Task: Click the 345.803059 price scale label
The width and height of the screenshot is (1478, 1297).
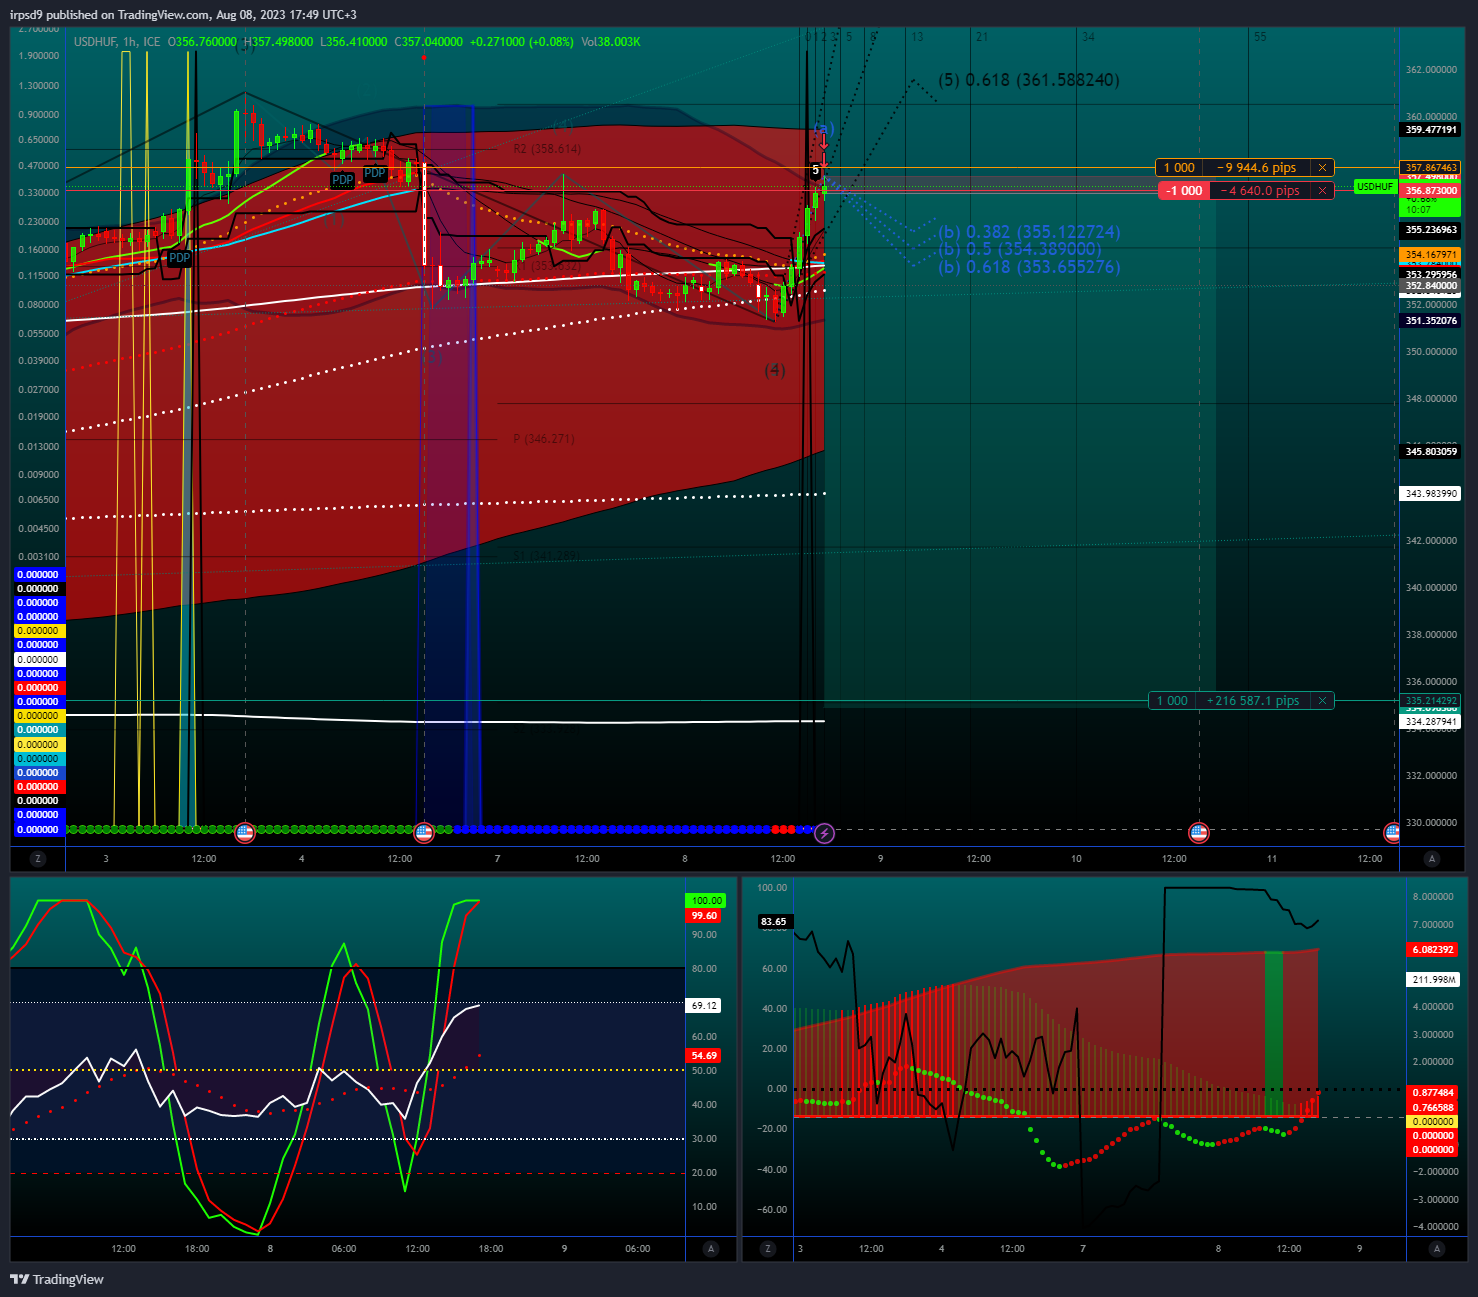Action: [1431, 452]
